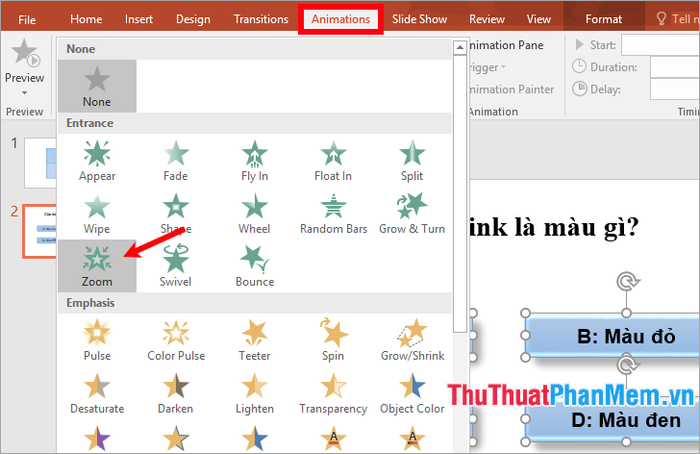Select the Color Pulse emphasis effect

[x=176, y=336]
